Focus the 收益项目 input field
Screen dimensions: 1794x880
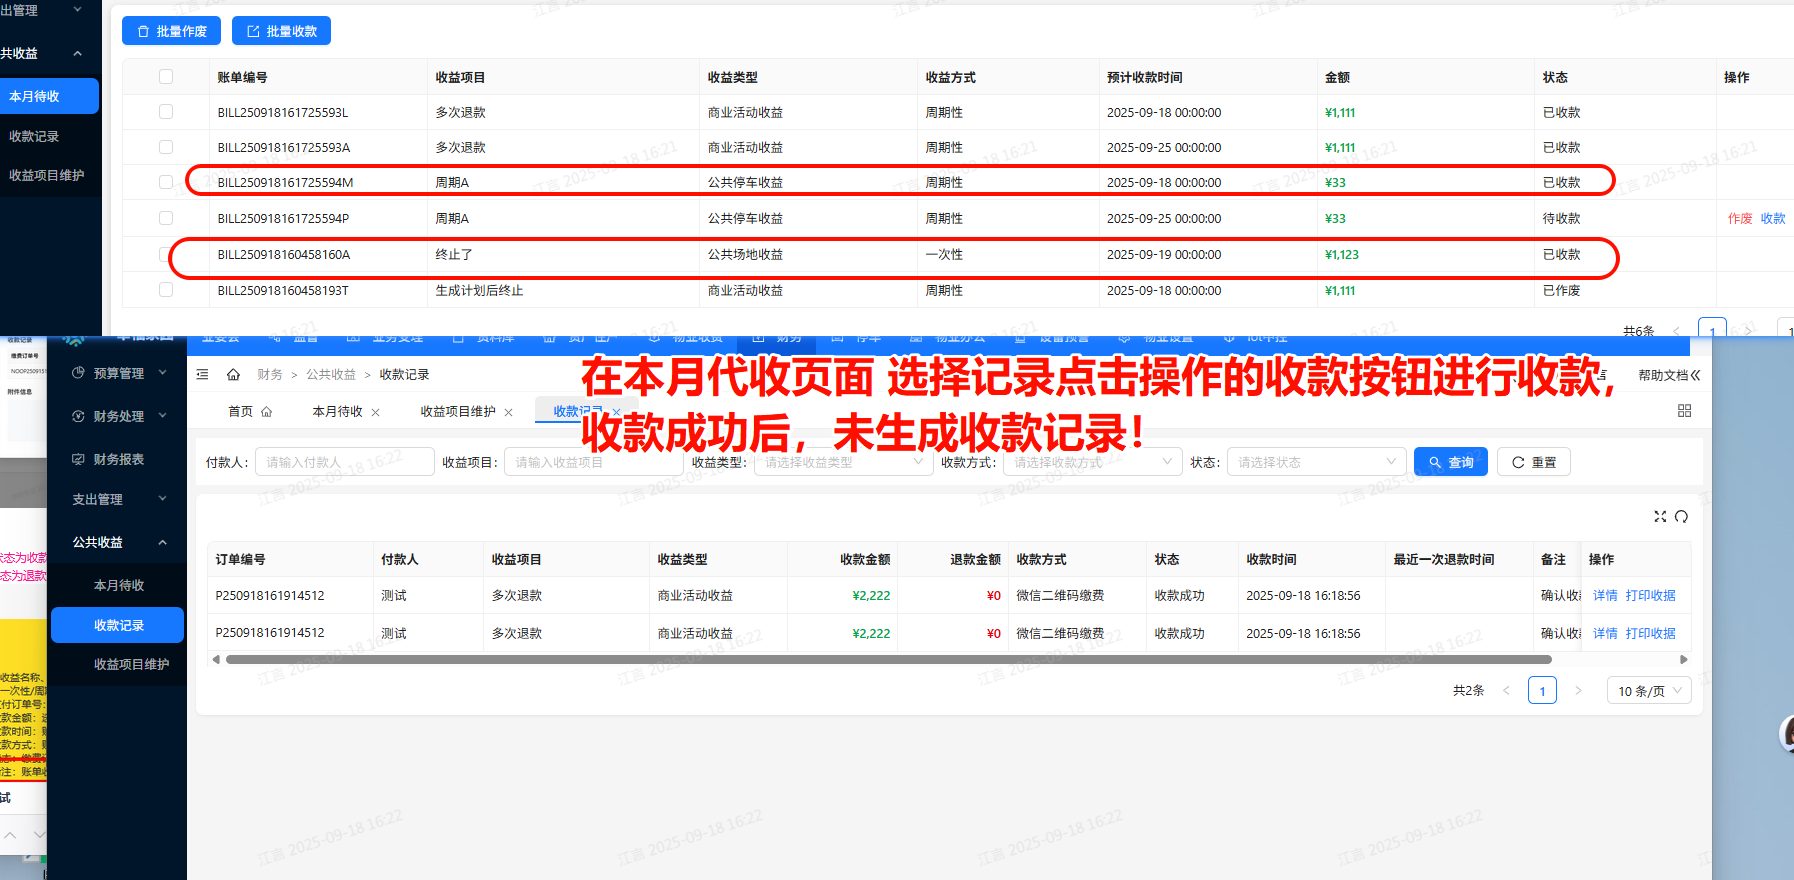[594, 462]
